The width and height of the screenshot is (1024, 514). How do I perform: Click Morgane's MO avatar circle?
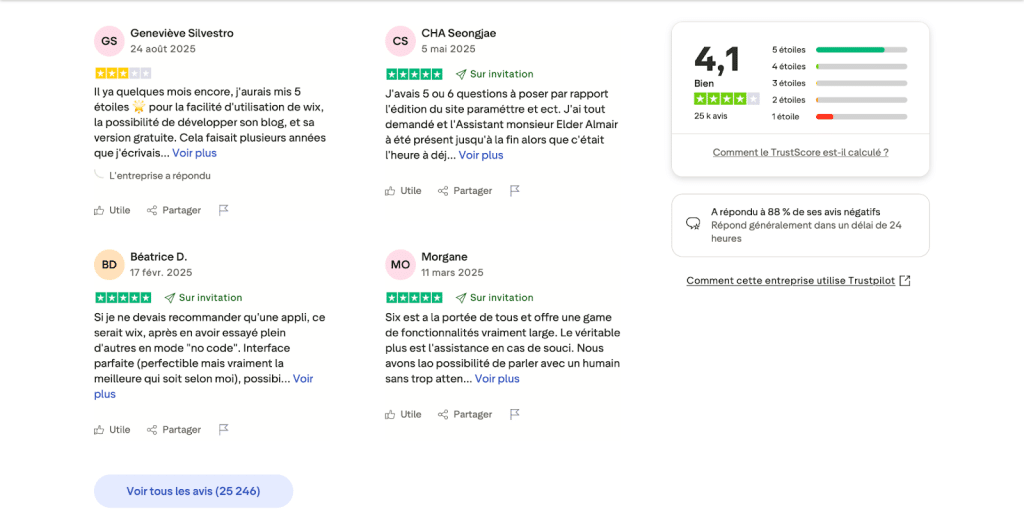pyautogui.click(x=400, y=265)
